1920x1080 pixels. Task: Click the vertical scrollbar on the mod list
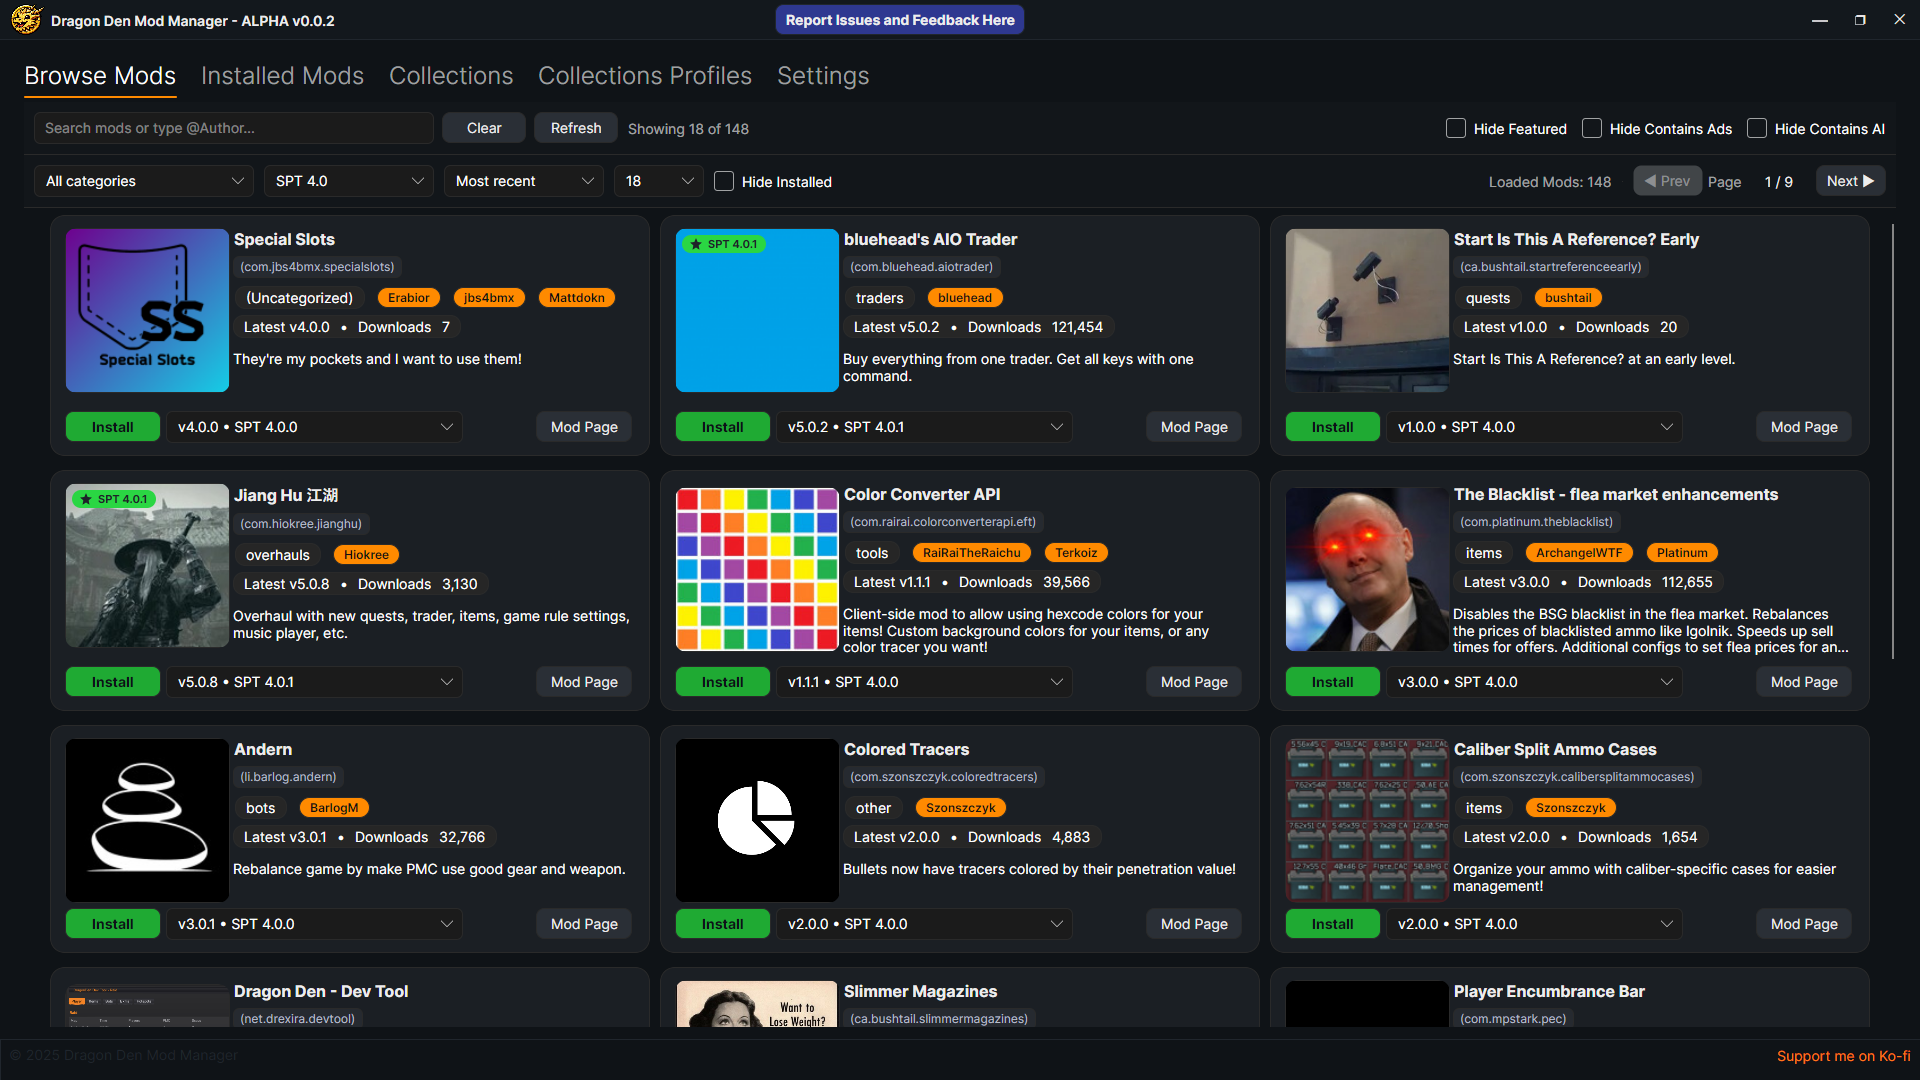tap(1893, 440)
